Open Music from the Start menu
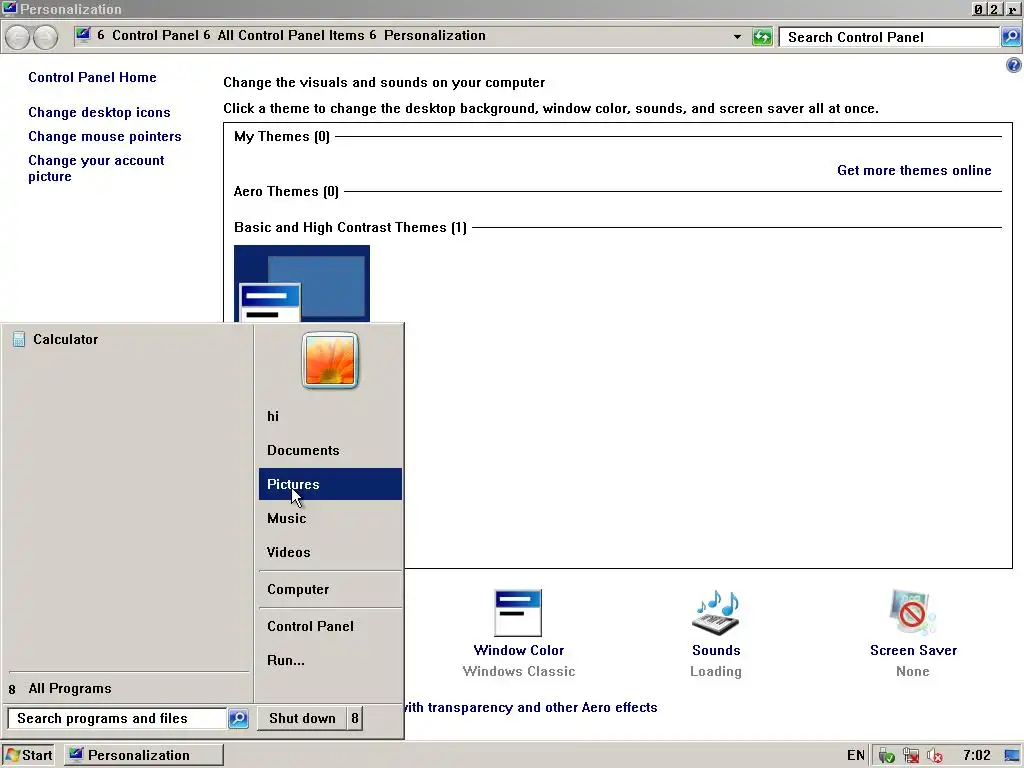 pyautogui.click(x=330, y=518)
